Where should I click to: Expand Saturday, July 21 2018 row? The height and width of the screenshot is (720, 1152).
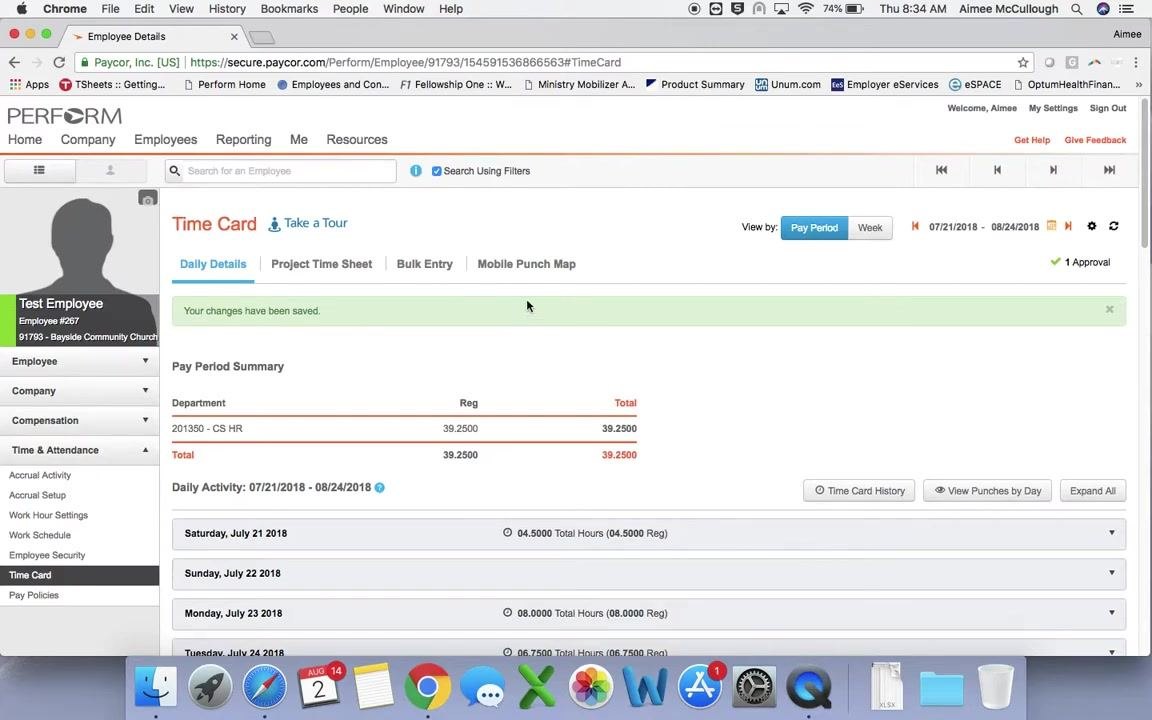tap(649, 533)
